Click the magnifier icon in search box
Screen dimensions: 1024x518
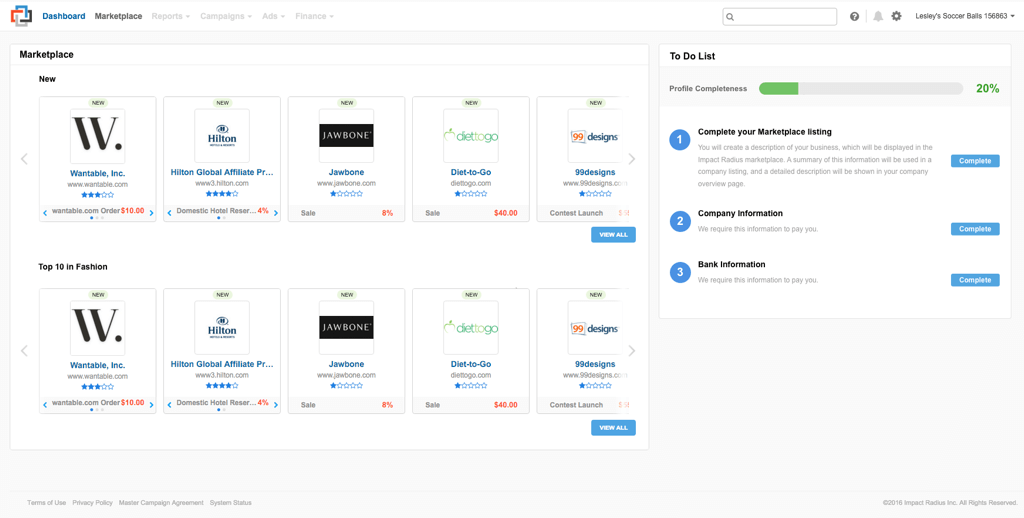tap(731, 17)
